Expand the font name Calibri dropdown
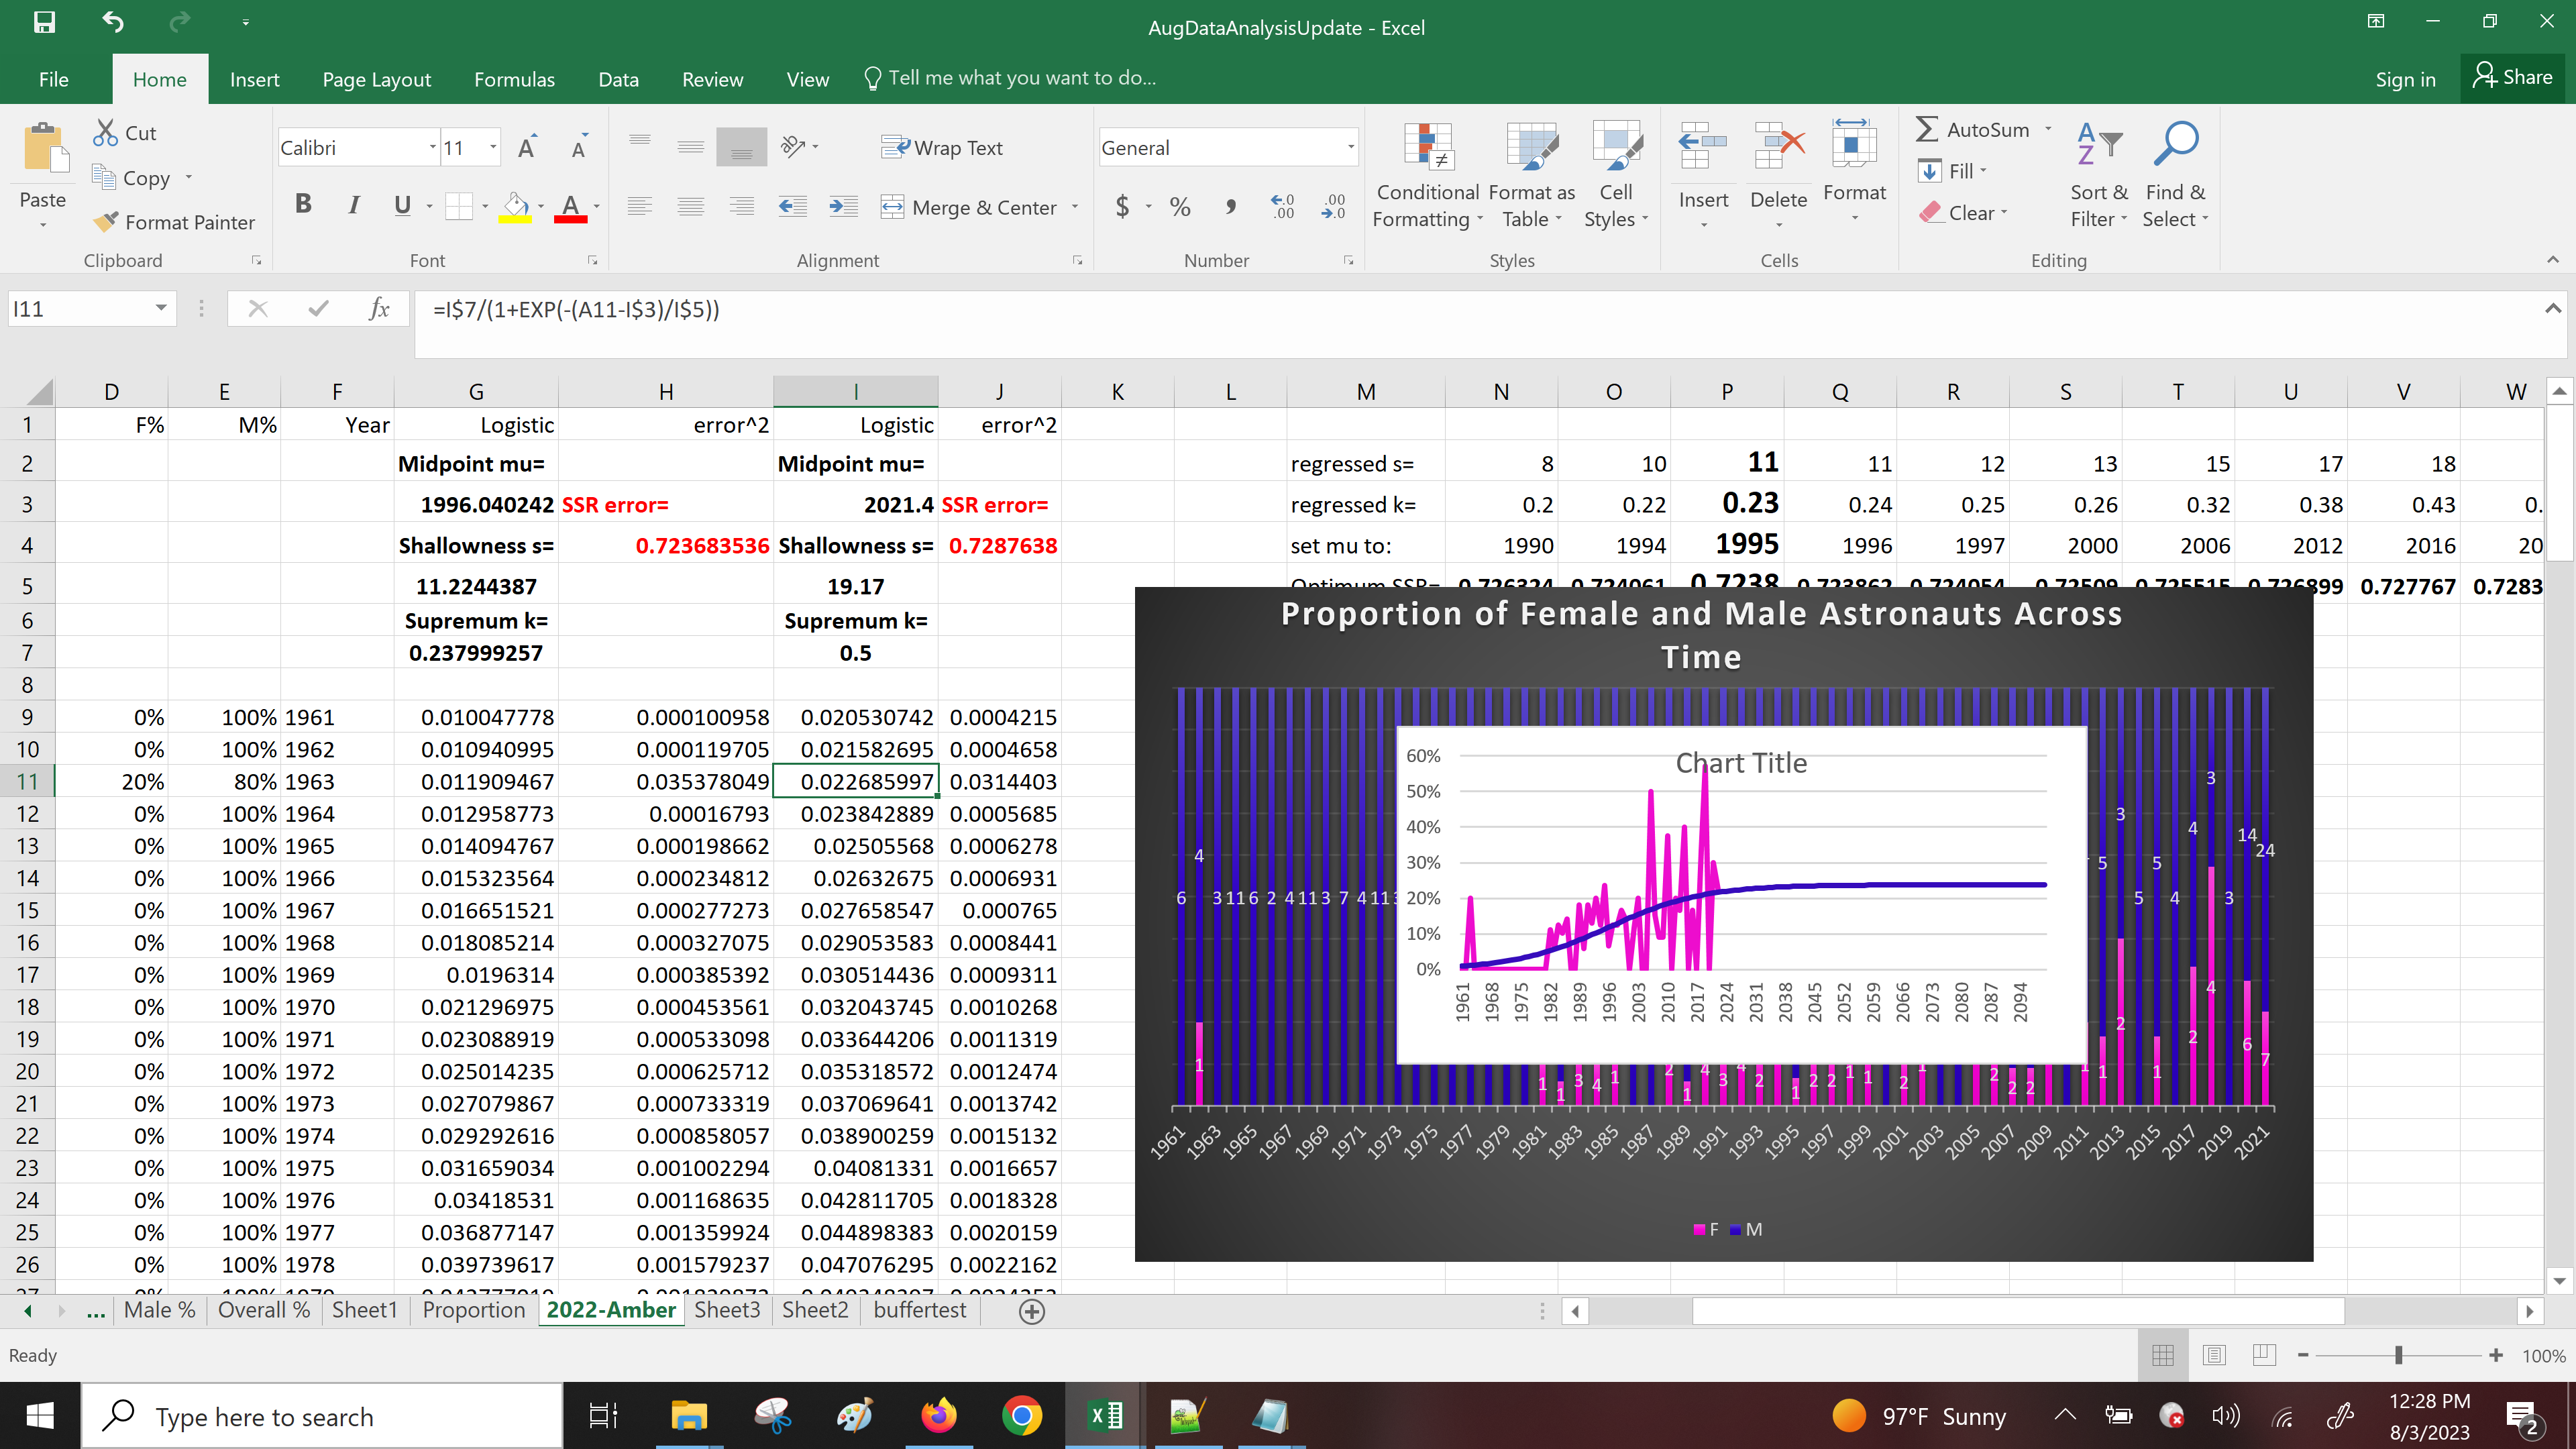This screenshot has width=2576, height=1449. coord(432,148)
